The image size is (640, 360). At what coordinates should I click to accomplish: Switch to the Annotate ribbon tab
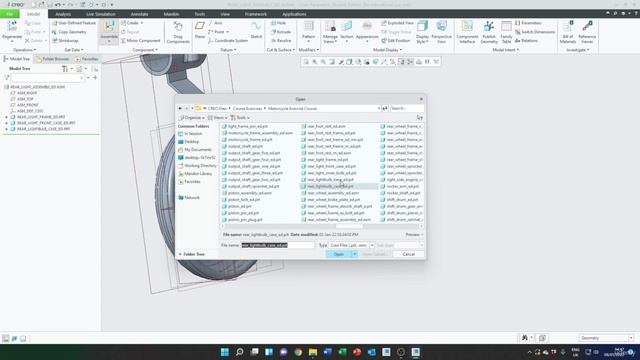coord(139,14)
